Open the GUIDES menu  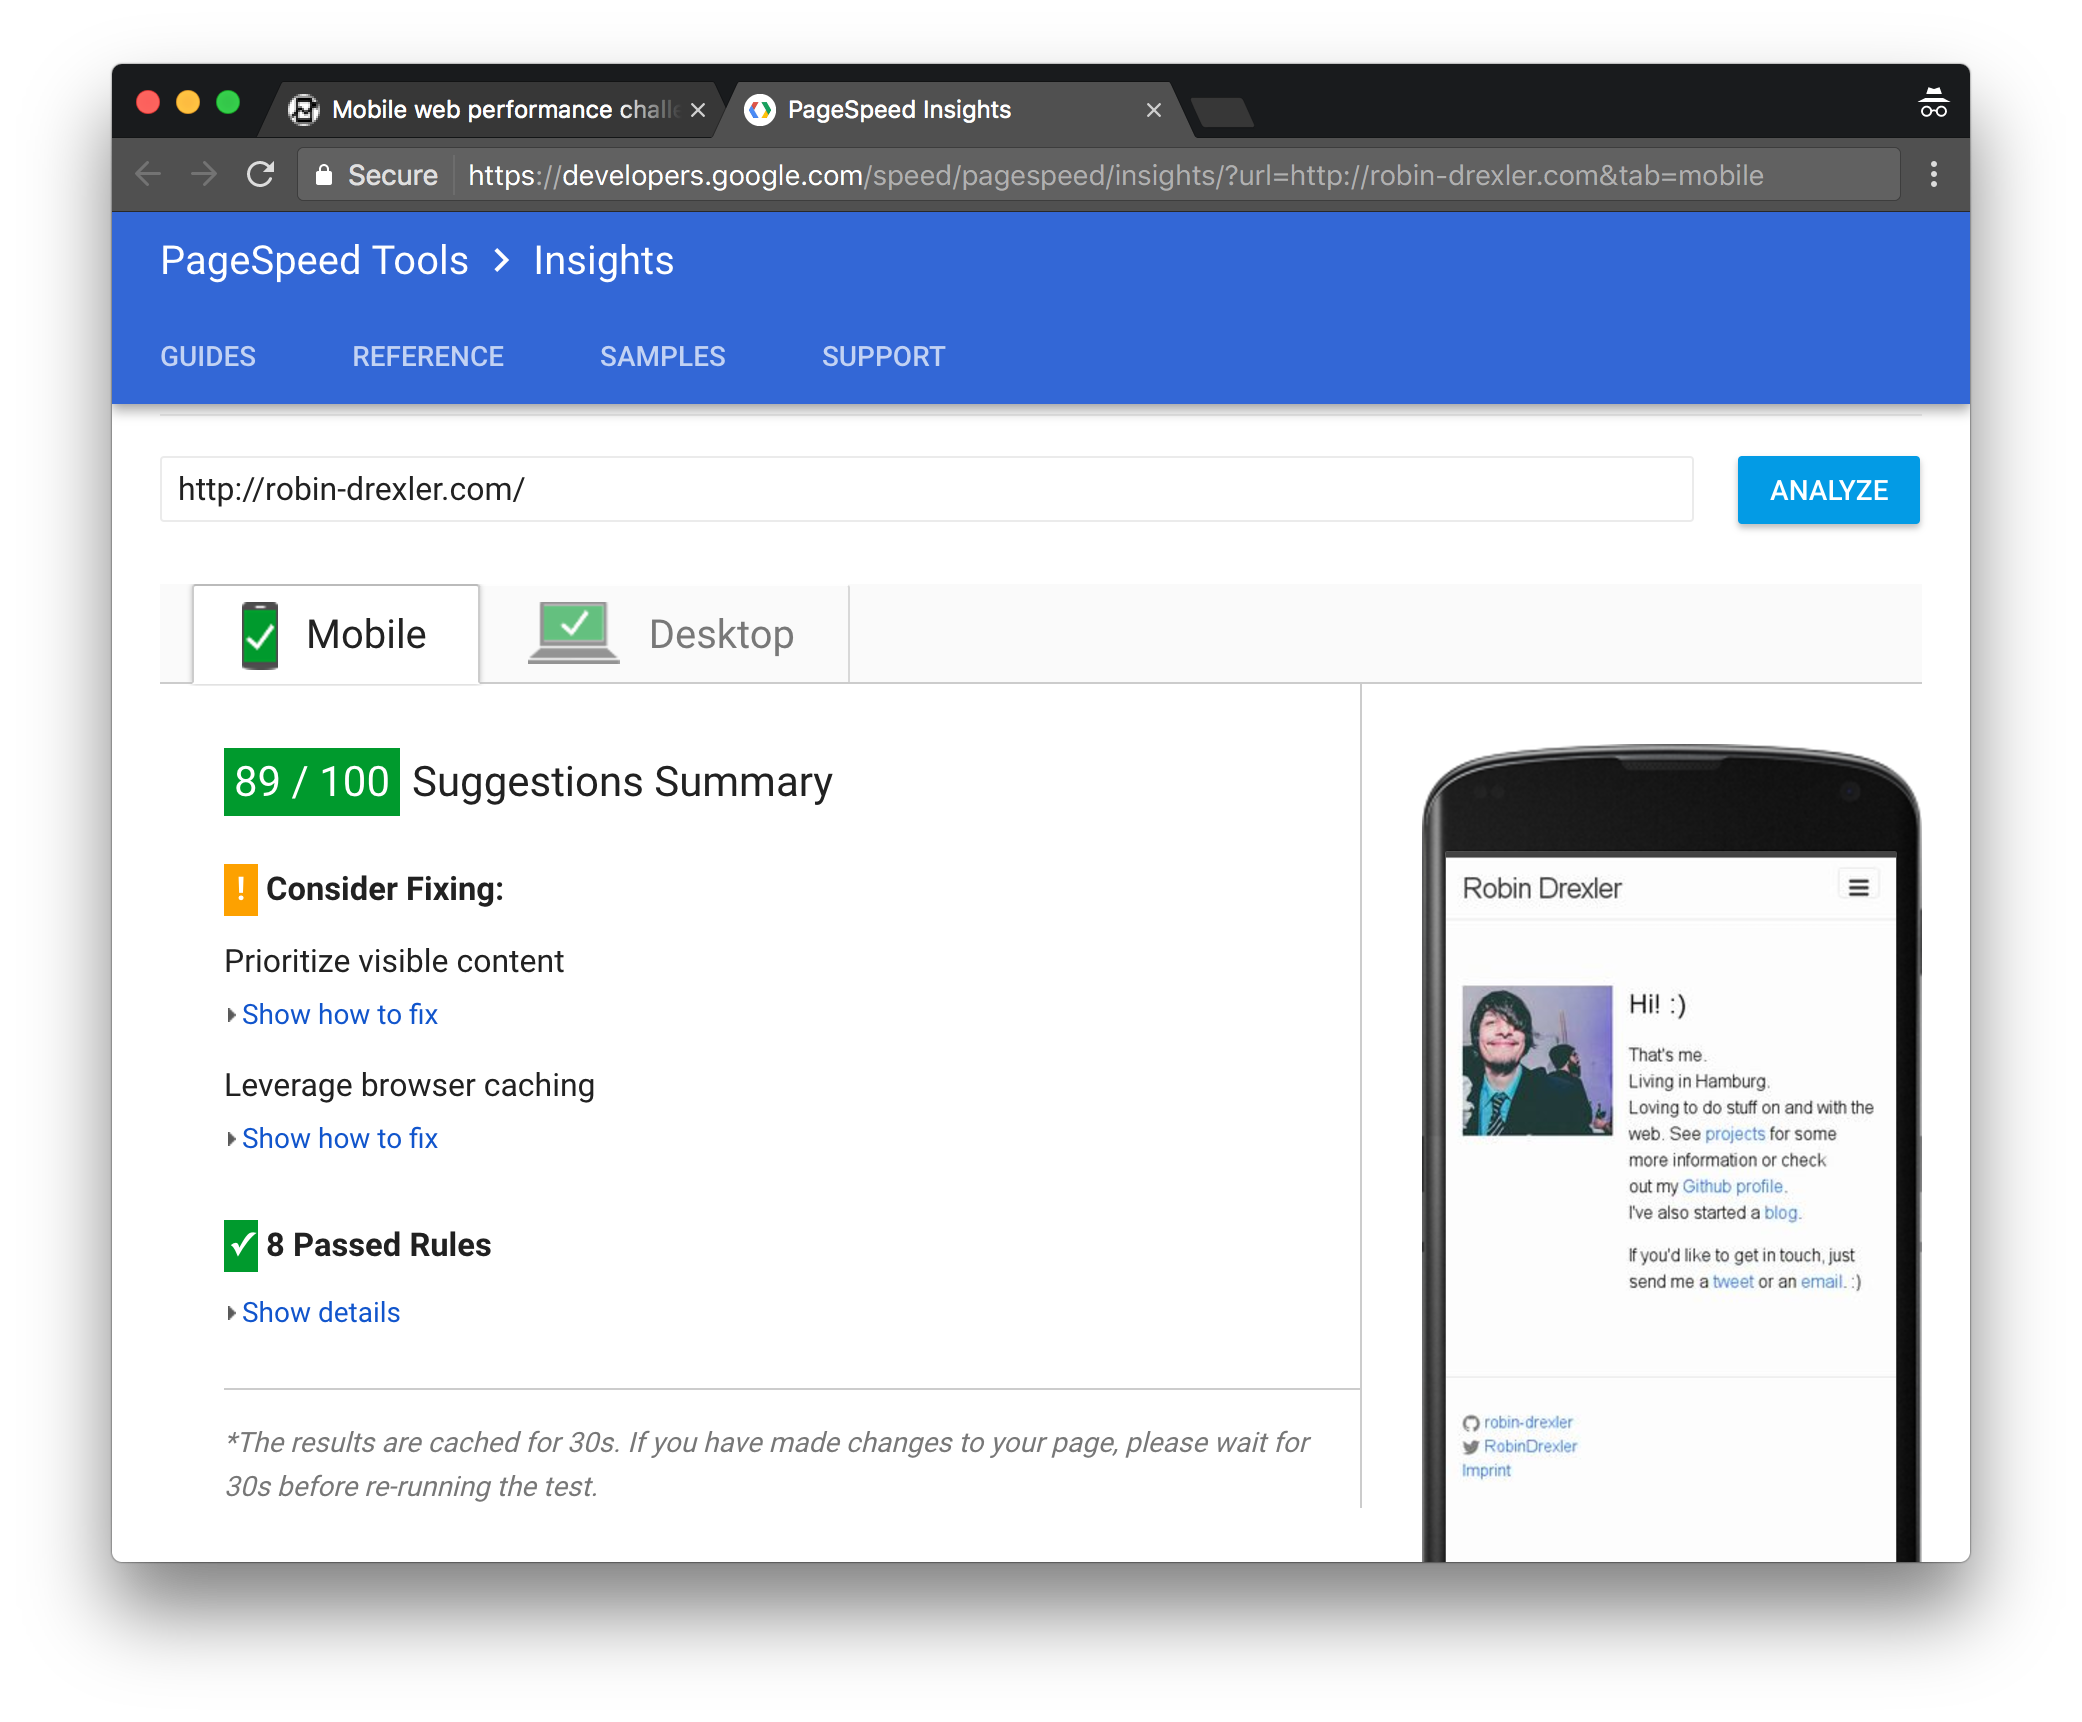(x=208, y=357)
